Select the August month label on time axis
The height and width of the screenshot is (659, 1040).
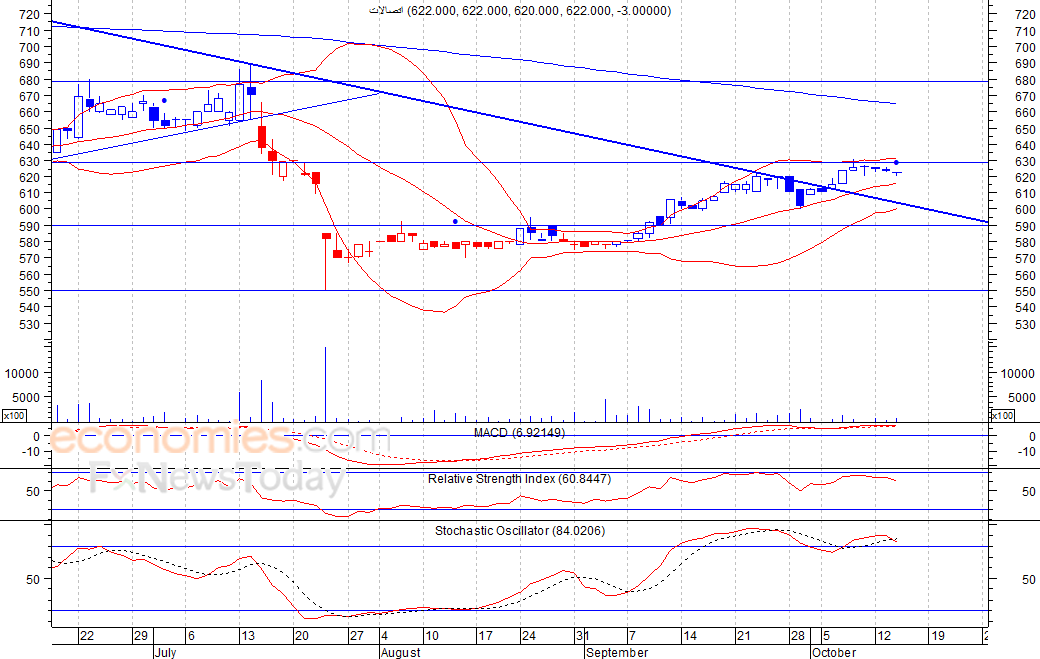coord(401,652)
